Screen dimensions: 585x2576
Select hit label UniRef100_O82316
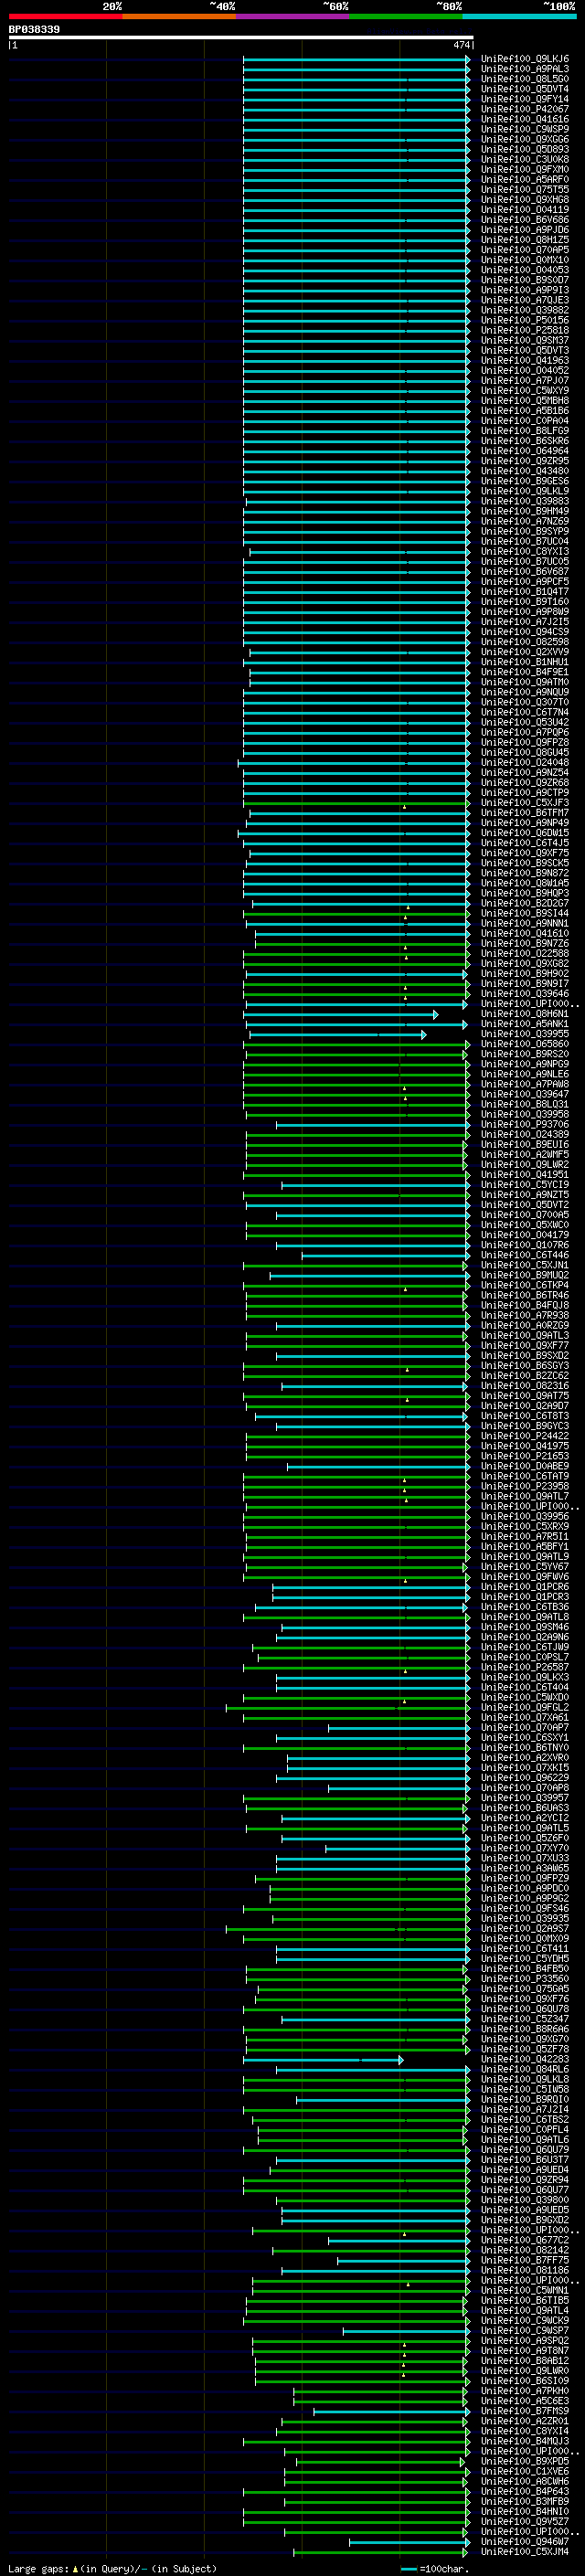click(x=525, y=1386)
